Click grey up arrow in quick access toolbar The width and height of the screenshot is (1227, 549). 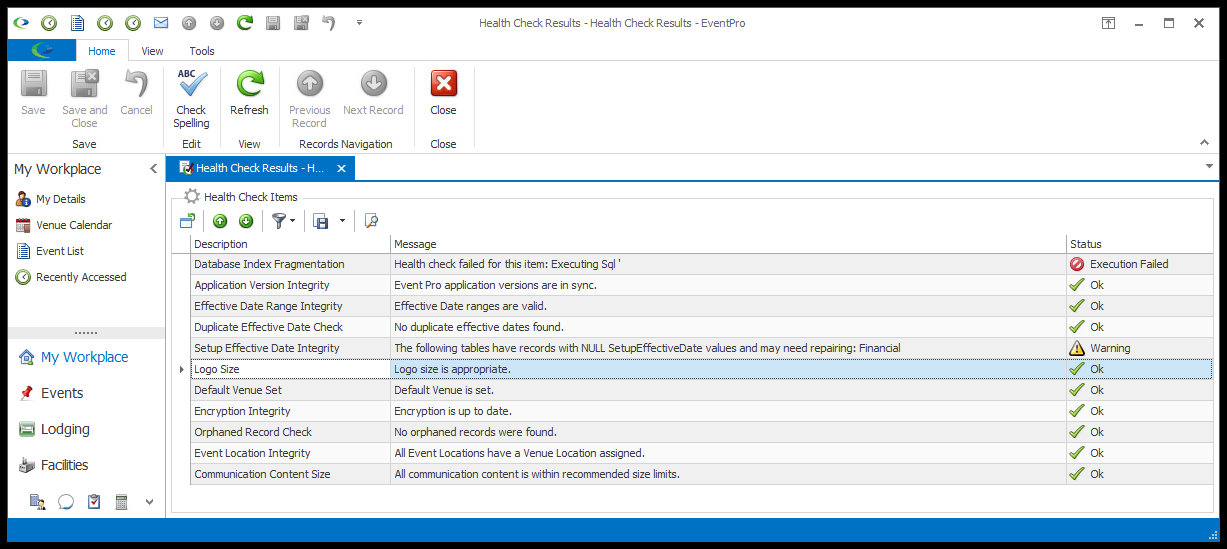pyautogui.click(x=189, y=22)
